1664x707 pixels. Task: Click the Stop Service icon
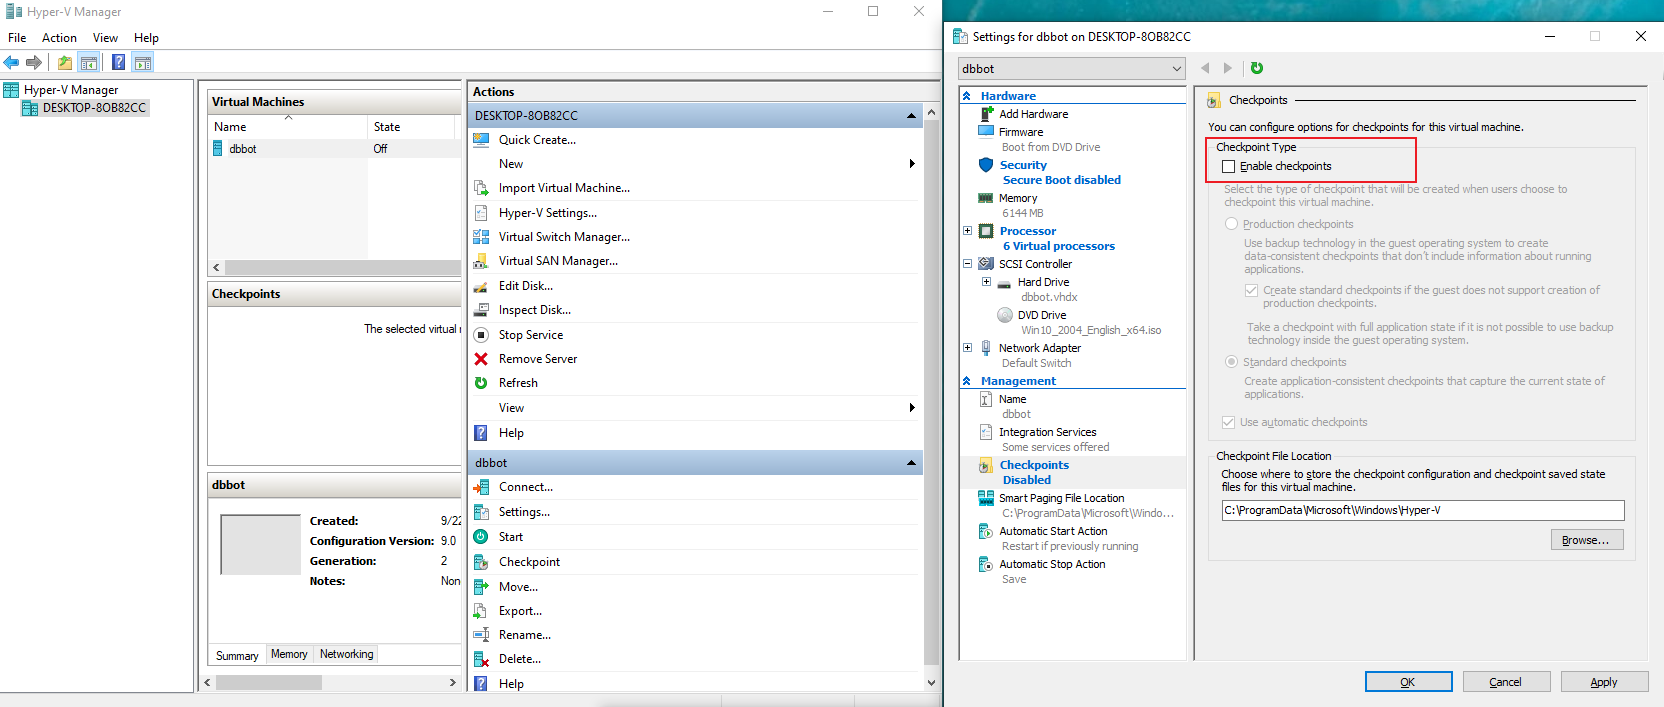pos(481,335)
